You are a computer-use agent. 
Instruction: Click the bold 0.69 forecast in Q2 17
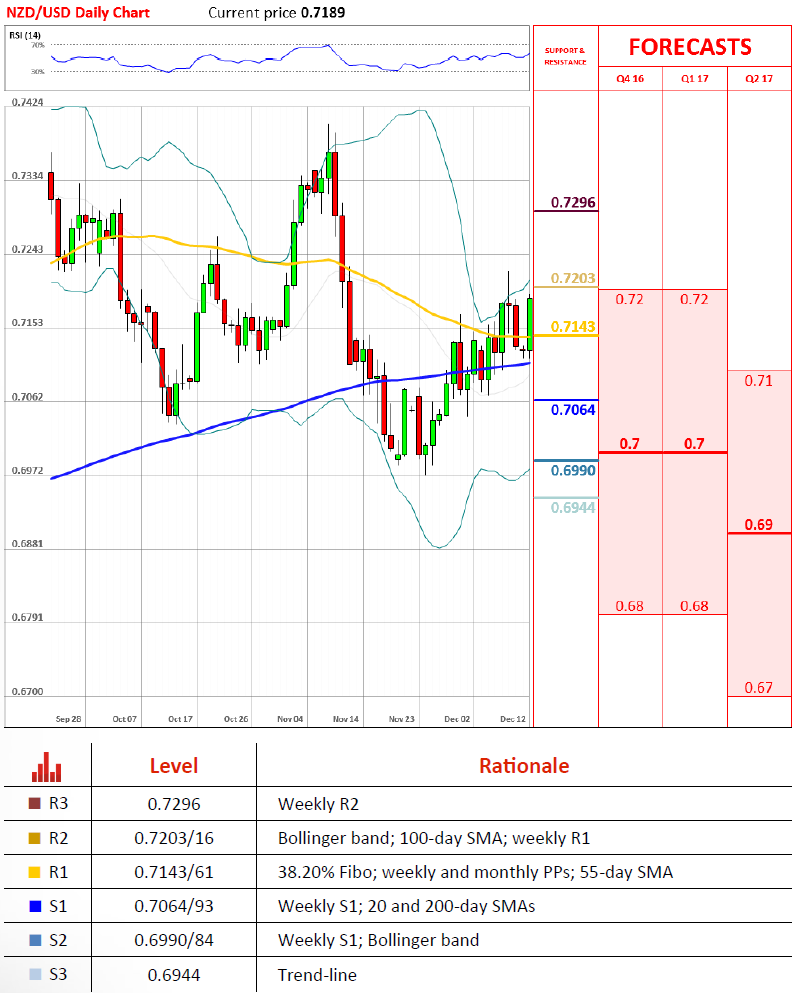point(758,524)
